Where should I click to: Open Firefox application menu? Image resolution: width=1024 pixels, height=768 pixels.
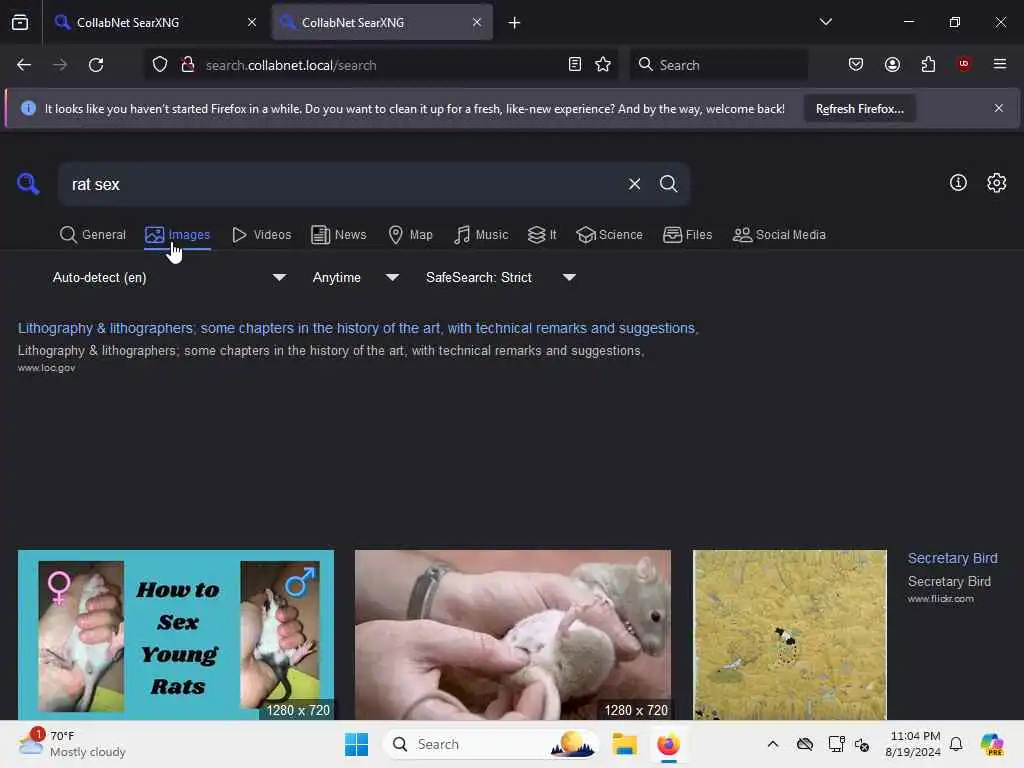click(x=1000, y=64)
